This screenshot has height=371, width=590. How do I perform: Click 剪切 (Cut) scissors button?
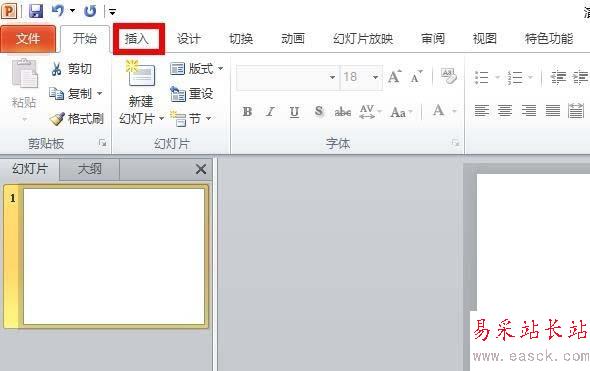(71, 68)
